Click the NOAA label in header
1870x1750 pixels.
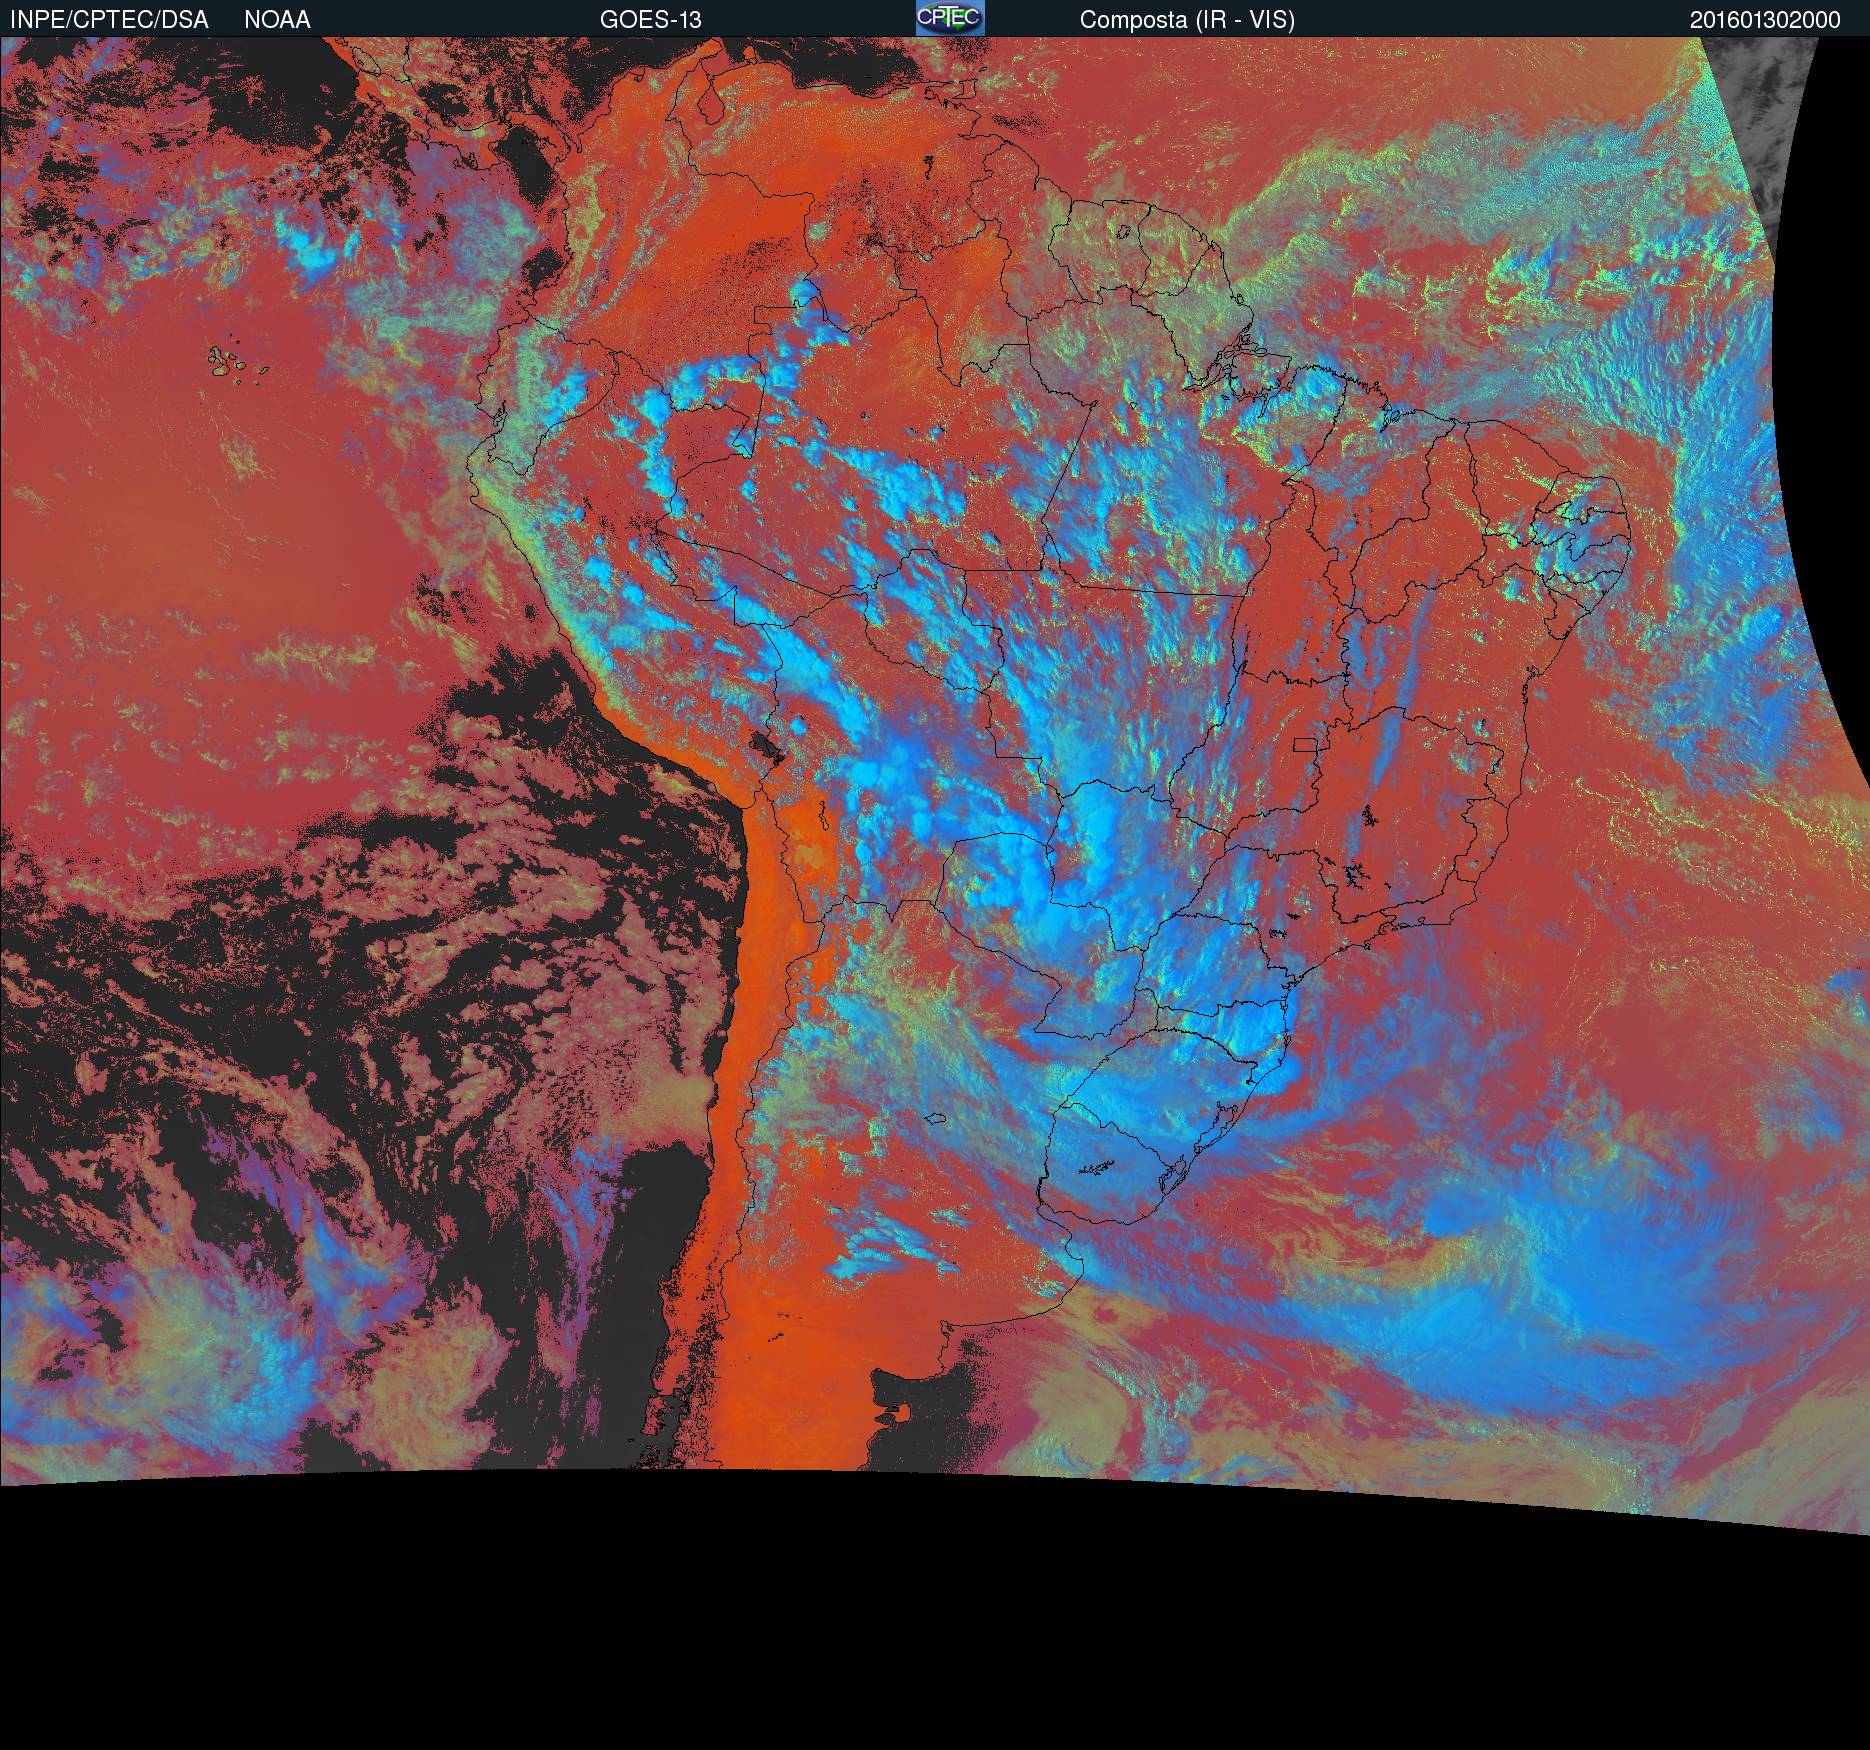[277, 20]
